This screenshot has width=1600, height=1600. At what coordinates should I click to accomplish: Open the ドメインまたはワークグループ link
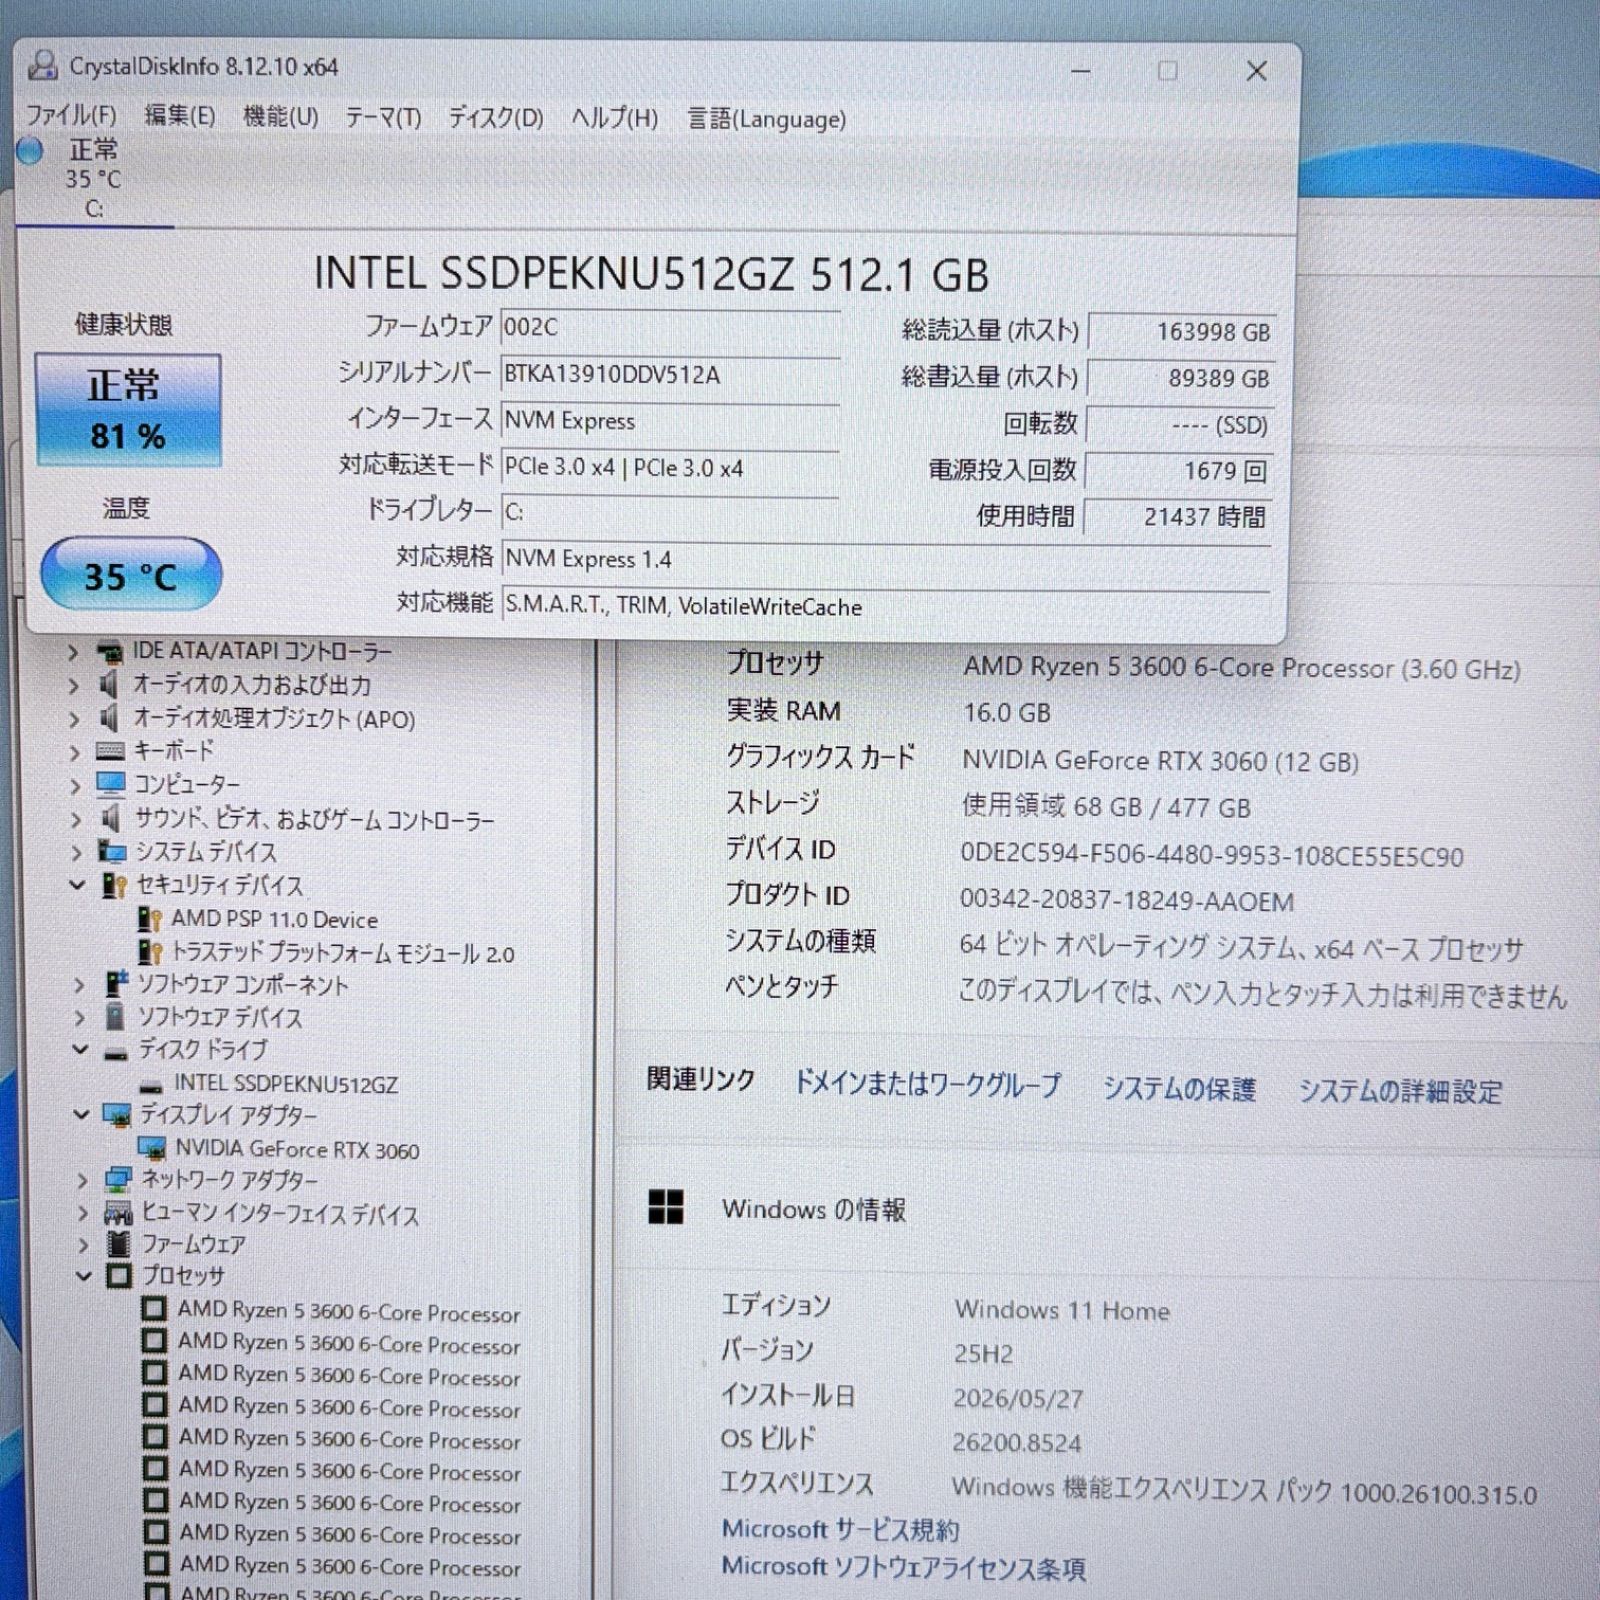coord(927,1084)
